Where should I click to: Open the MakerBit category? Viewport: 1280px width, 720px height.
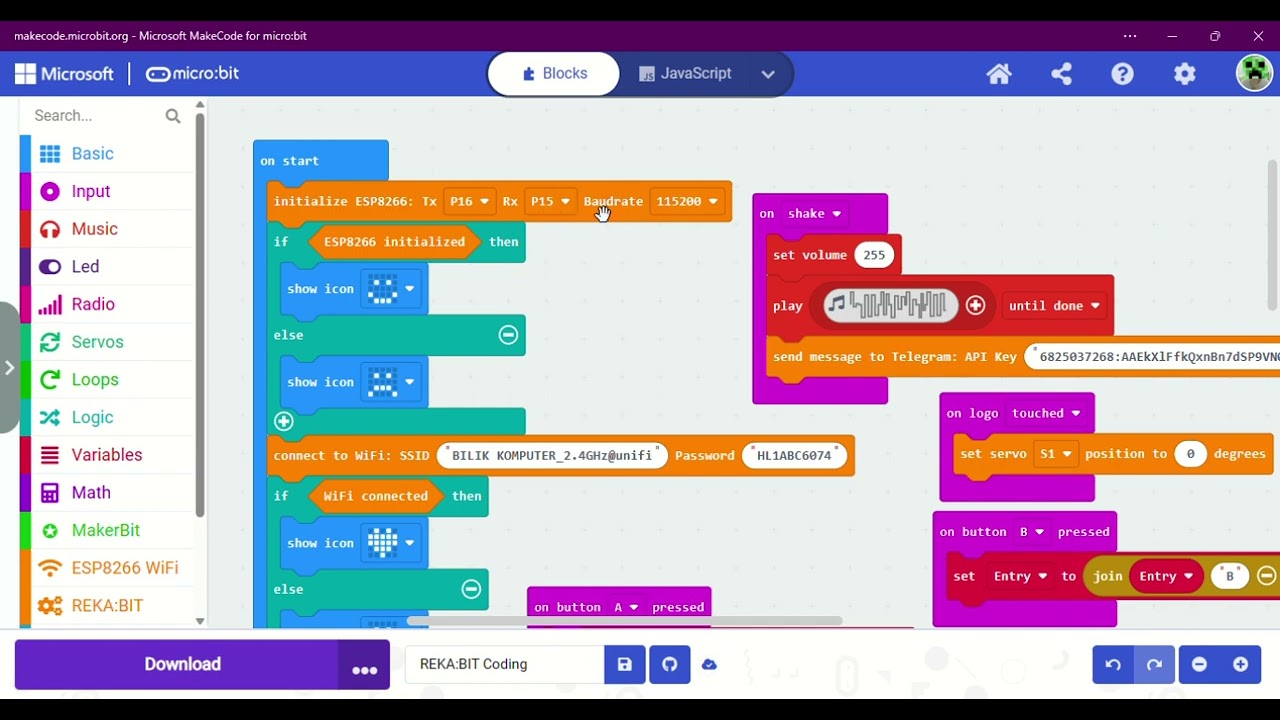[107, 530]
